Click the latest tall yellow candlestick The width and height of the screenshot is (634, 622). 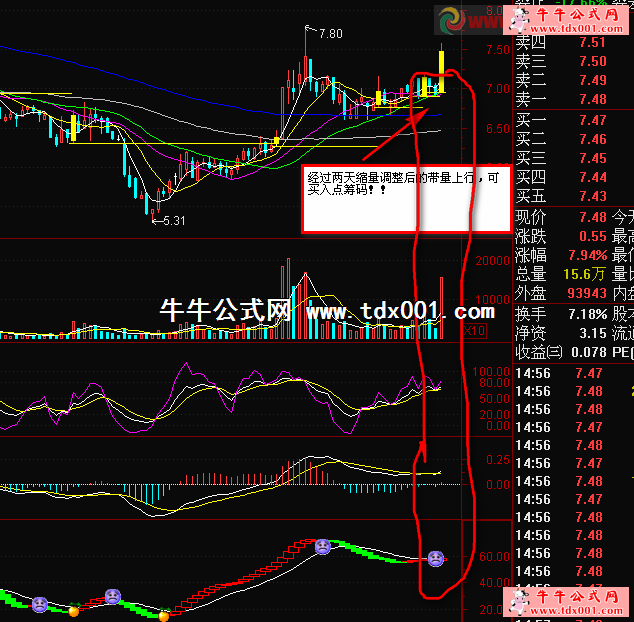click(x=442, y=72)
